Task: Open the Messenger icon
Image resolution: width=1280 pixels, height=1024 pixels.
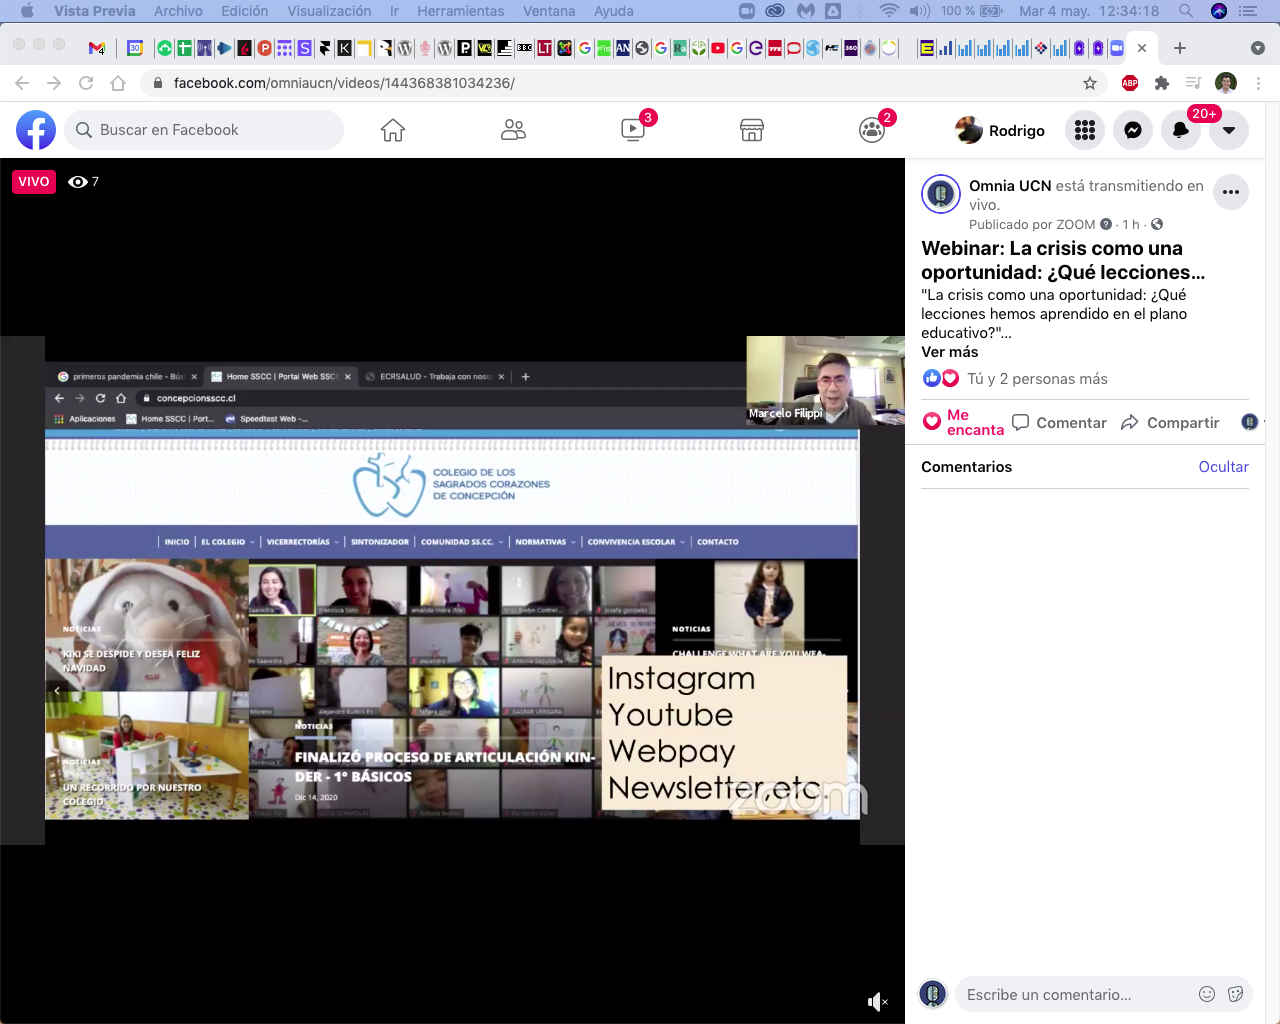Action: [x=1133, y=130]
